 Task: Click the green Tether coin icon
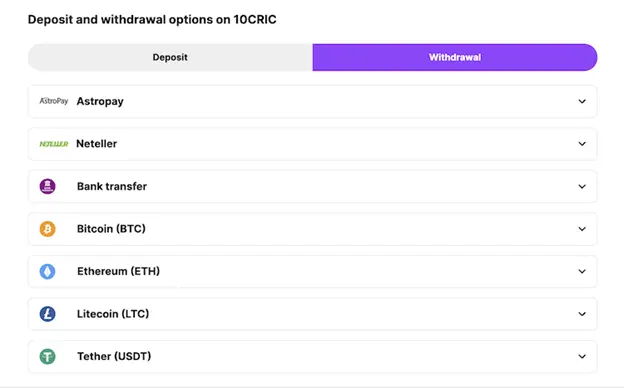tap(47, 357)
